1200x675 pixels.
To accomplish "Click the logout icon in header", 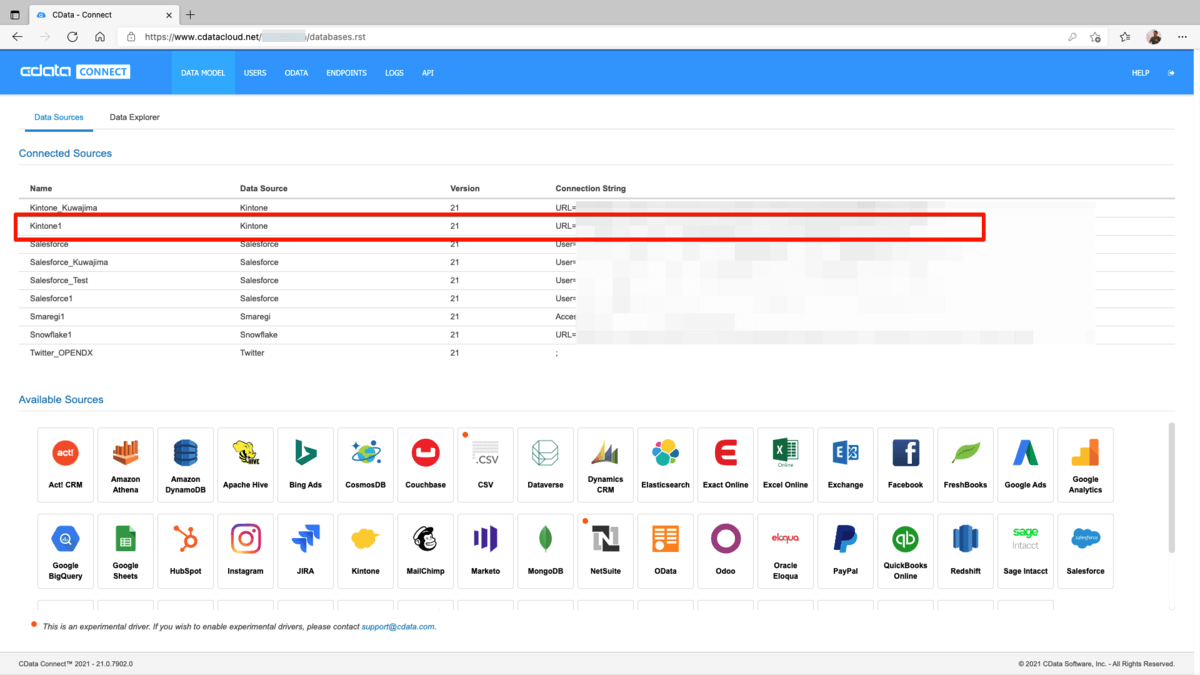I will click(x=1171, y=73).
